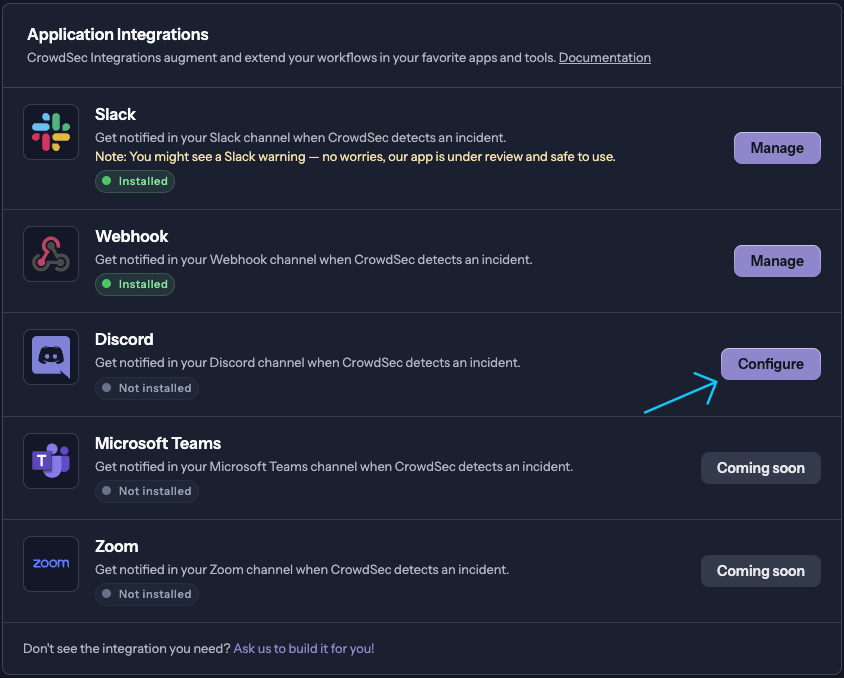Click Not installed badge under Zoom
Image resolution: width=844 pixels, height=679 pixels.
147,594
